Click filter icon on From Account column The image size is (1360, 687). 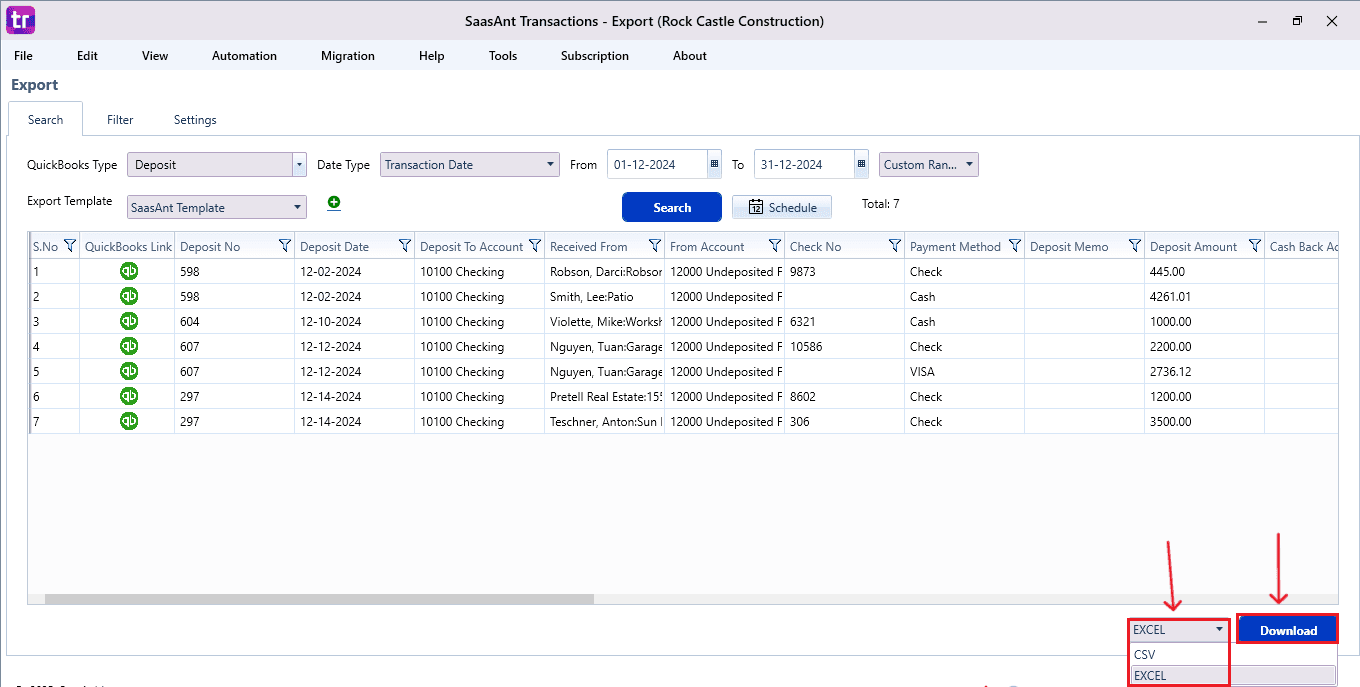click(x=774, y=246)
